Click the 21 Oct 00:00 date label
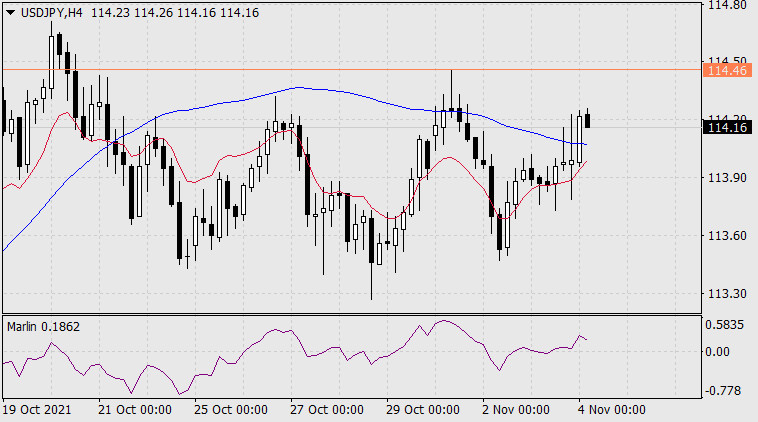 point(135,410)
